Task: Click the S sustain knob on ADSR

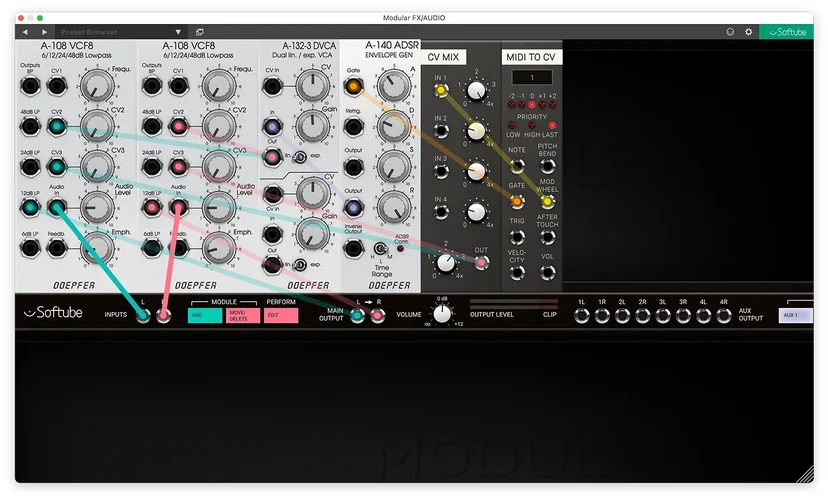Action: coord(393,167)
